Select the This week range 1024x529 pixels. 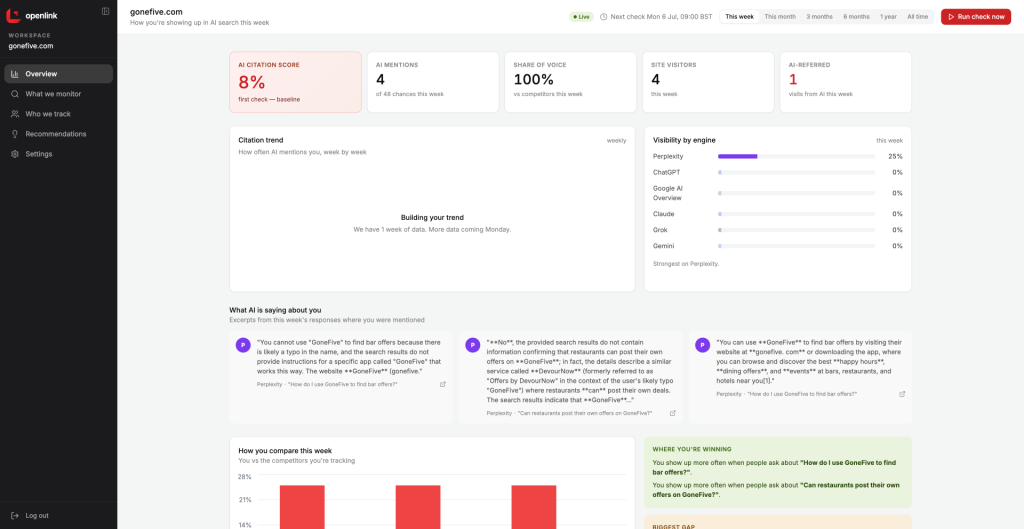tap(740, 17)
